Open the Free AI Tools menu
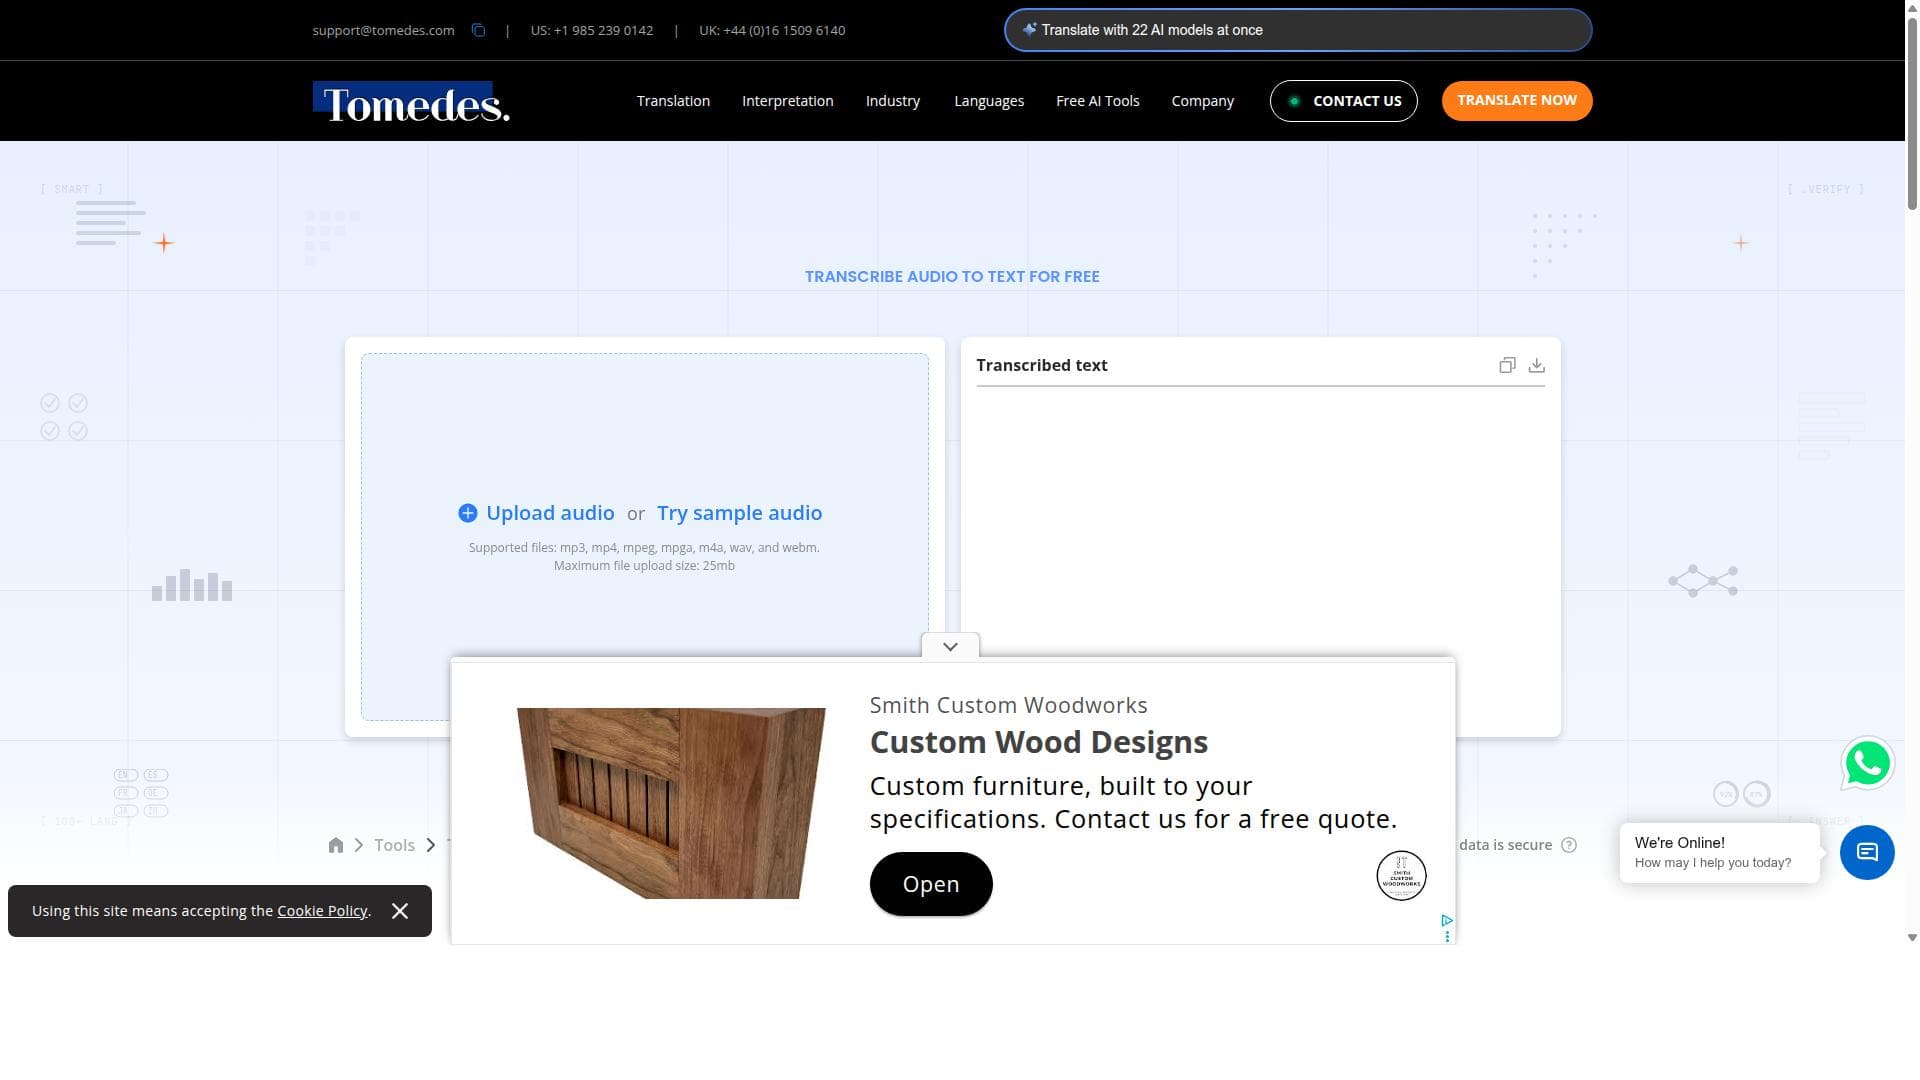The height and width of the screenshot is (1080, 1920). [1097, 101]
